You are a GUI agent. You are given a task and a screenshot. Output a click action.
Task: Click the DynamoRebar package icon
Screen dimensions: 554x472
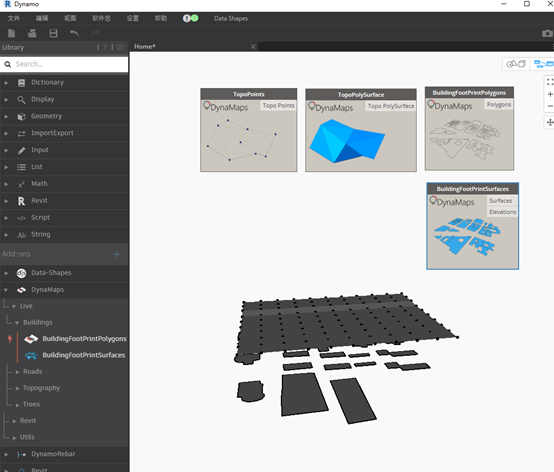[x=21, y=454]
